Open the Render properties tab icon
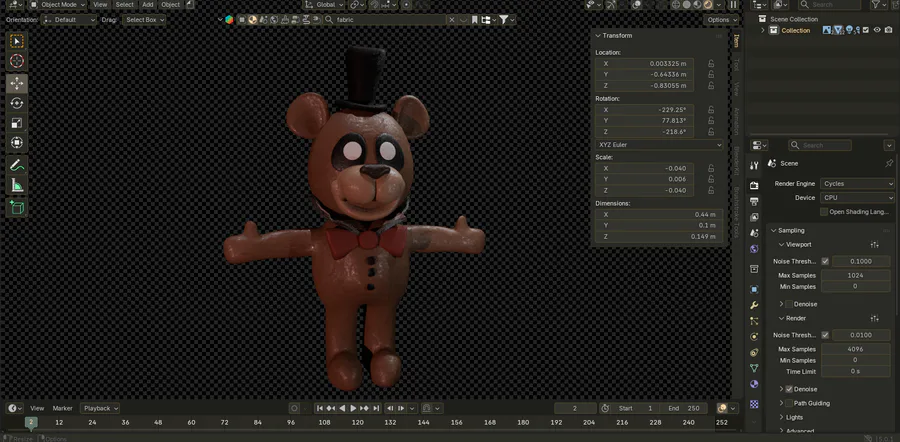 coord(754,185)
